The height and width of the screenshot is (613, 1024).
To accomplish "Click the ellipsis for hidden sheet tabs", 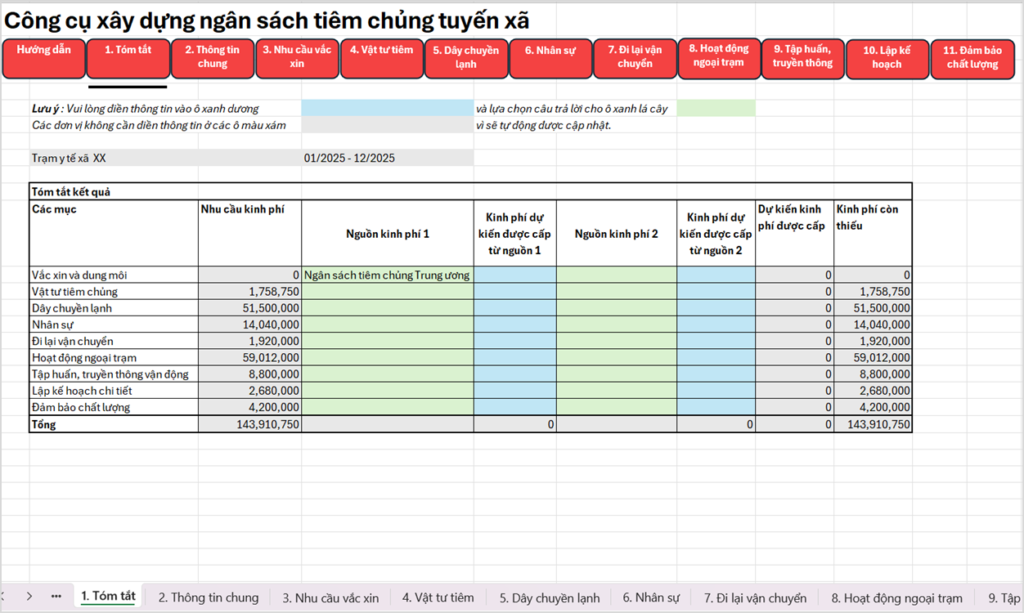I will pyautogui.click(x=56, y=596).
